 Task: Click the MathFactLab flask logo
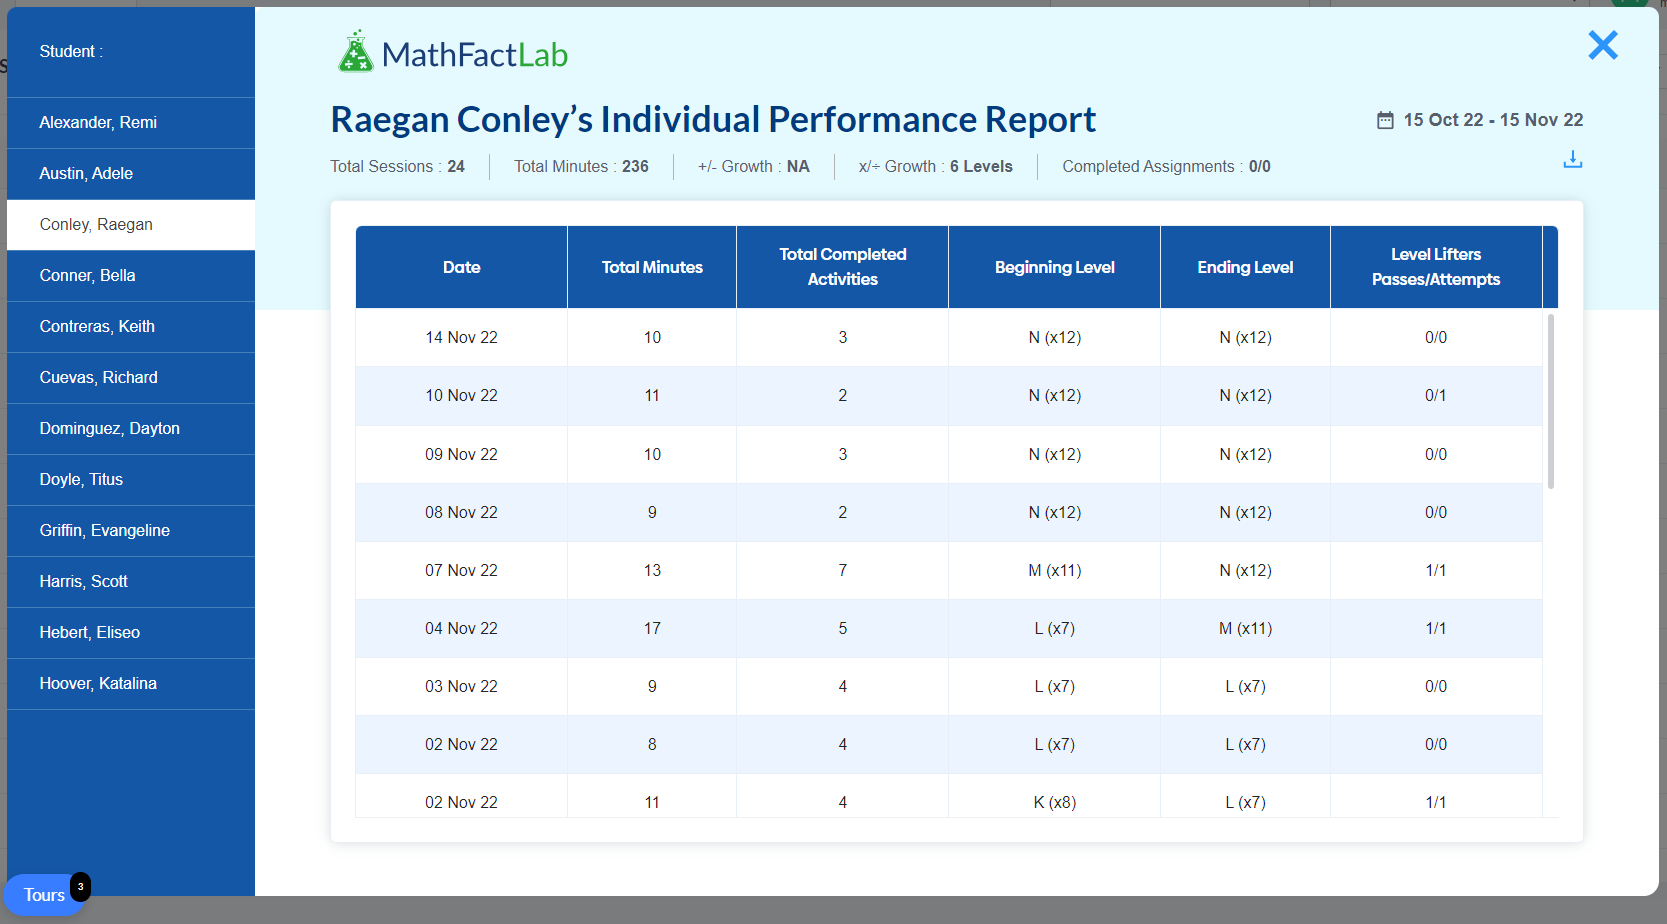click(355, 52)
